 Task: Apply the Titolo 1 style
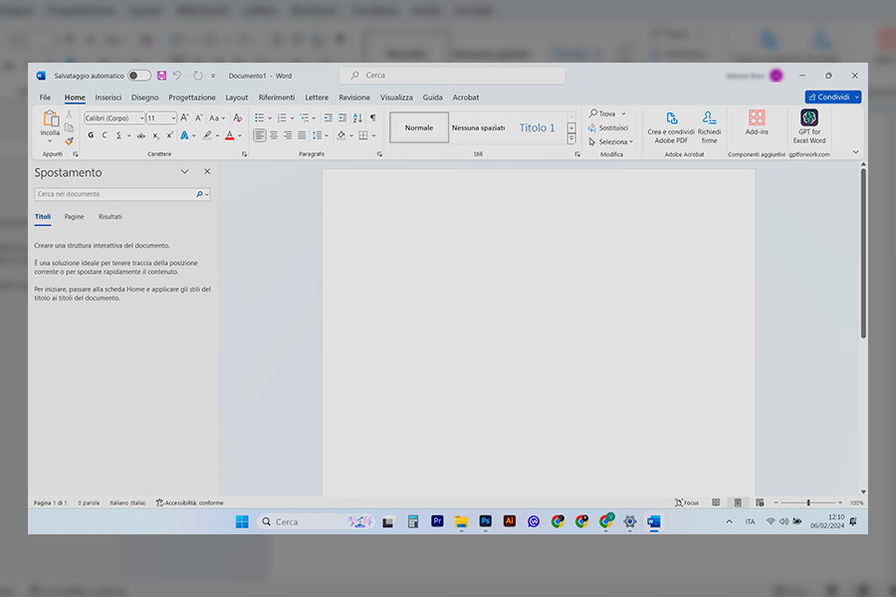click(537, 128)
